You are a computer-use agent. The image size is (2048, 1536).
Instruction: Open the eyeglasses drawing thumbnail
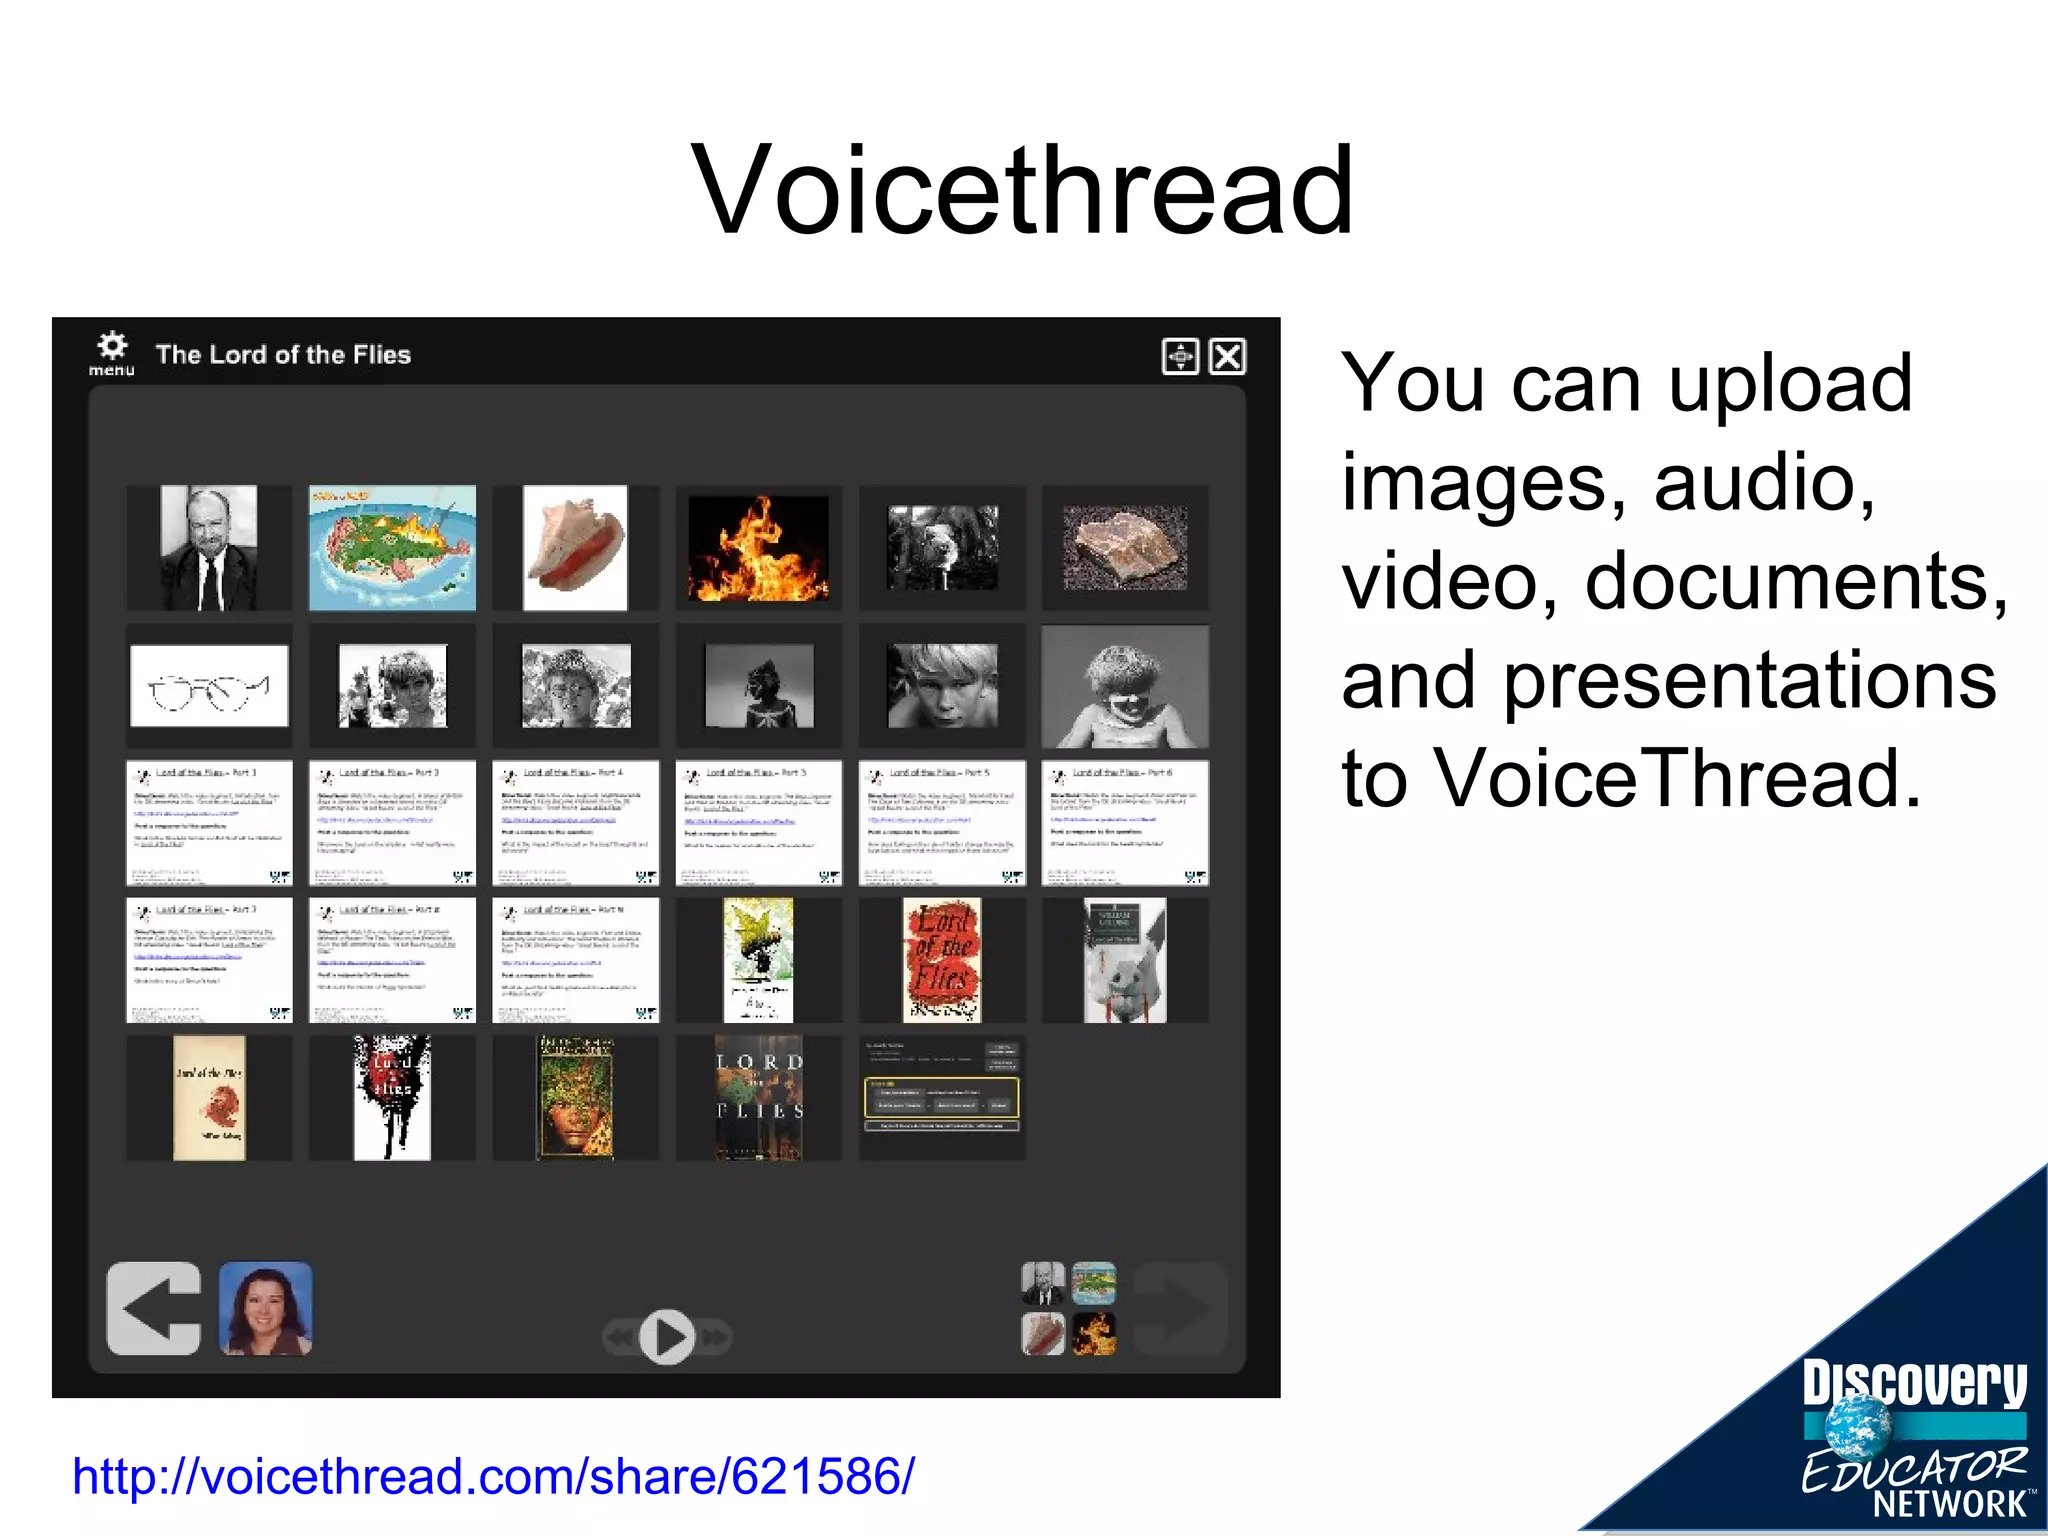click(x=209, y=686)
